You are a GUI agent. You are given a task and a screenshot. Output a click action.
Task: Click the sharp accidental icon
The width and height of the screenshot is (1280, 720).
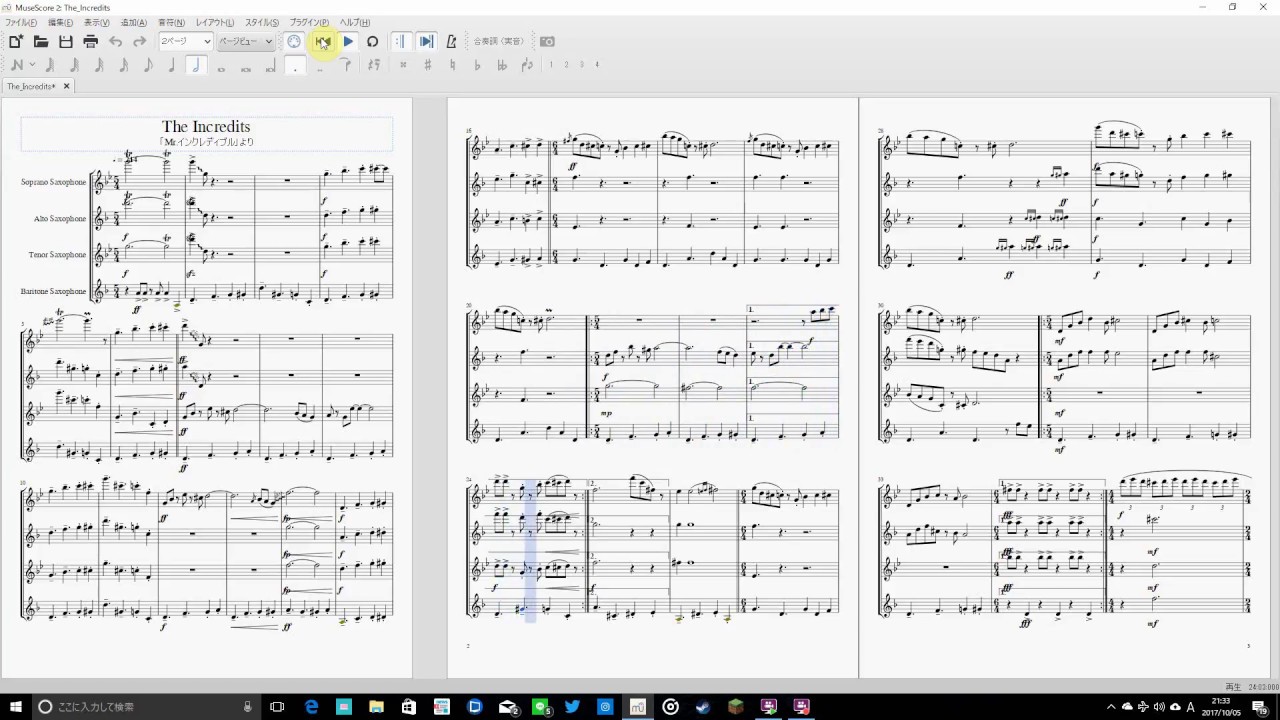coord(428,65)
